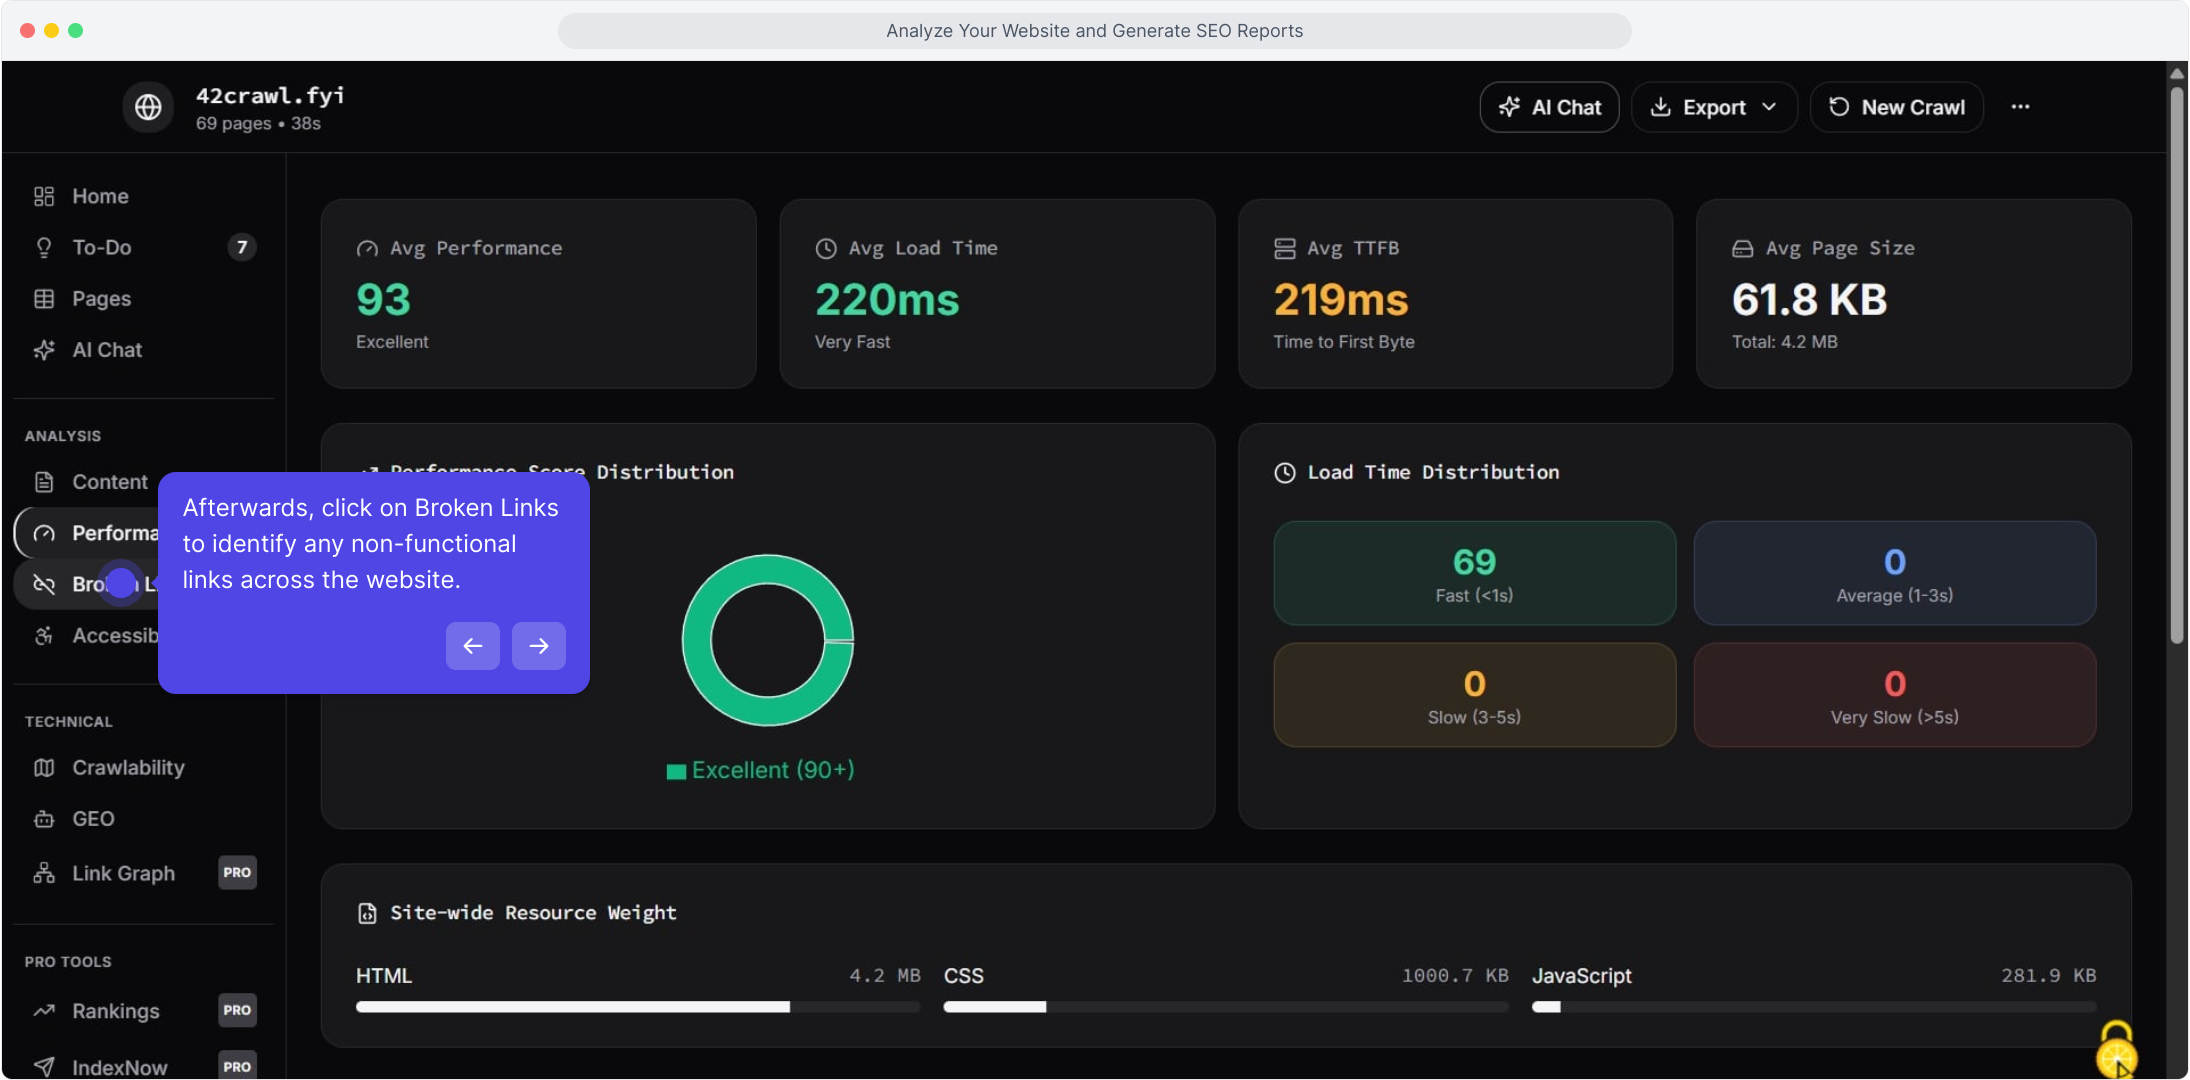Open AI Chat from top toolbar

click(x=1549, y=107)
